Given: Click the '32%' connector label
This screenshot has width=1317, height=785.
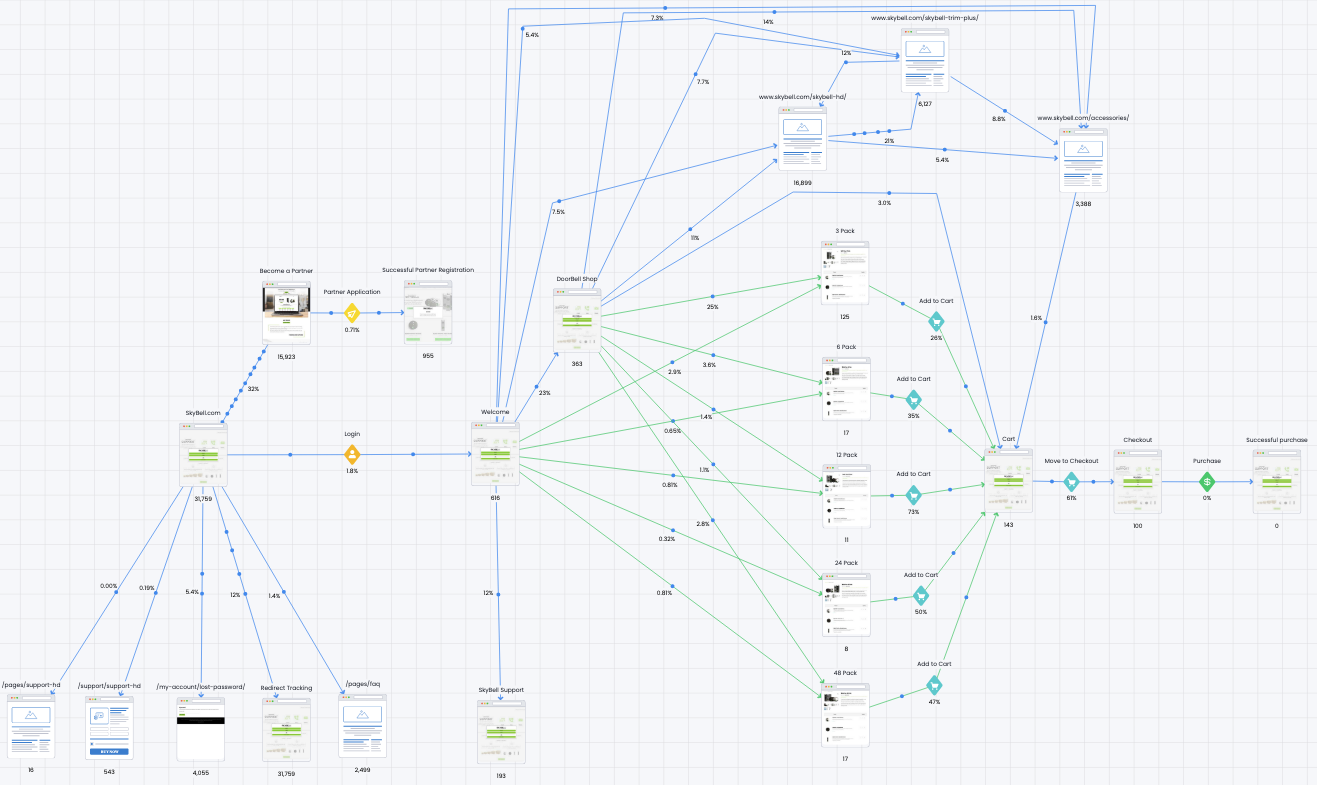Looking at the screenshot, I should tap(253, 390).
